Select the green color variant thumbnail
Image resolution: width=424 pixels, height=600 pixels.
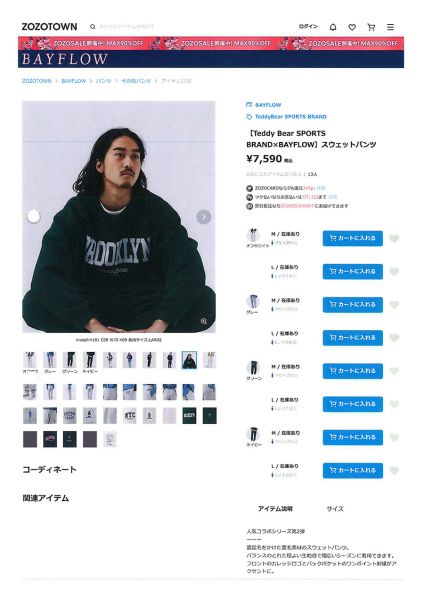[x=70, y=360]
